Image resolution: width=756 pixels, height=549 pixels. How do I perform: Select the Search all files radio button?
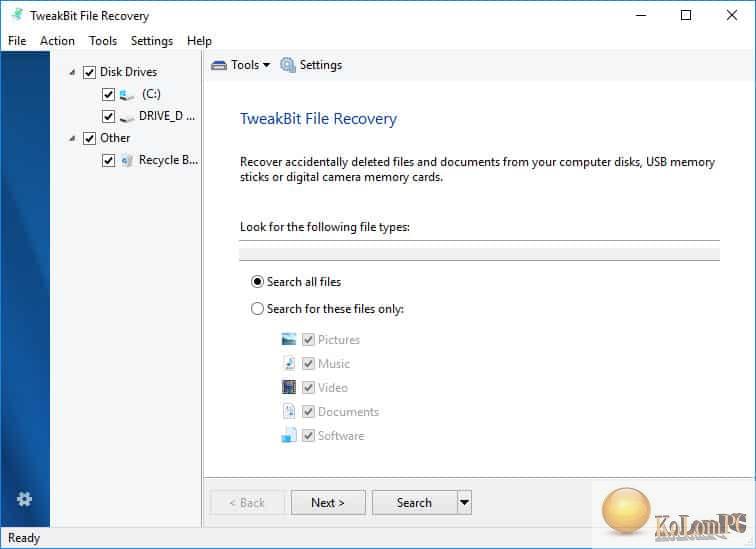point(257,281)
